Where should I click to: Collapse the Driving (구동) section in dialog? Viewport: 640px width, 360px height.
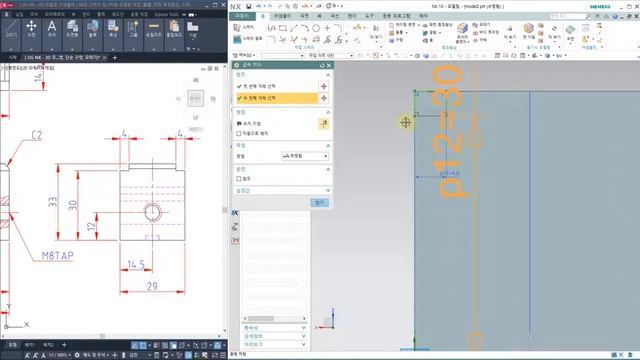click(328, 169)
